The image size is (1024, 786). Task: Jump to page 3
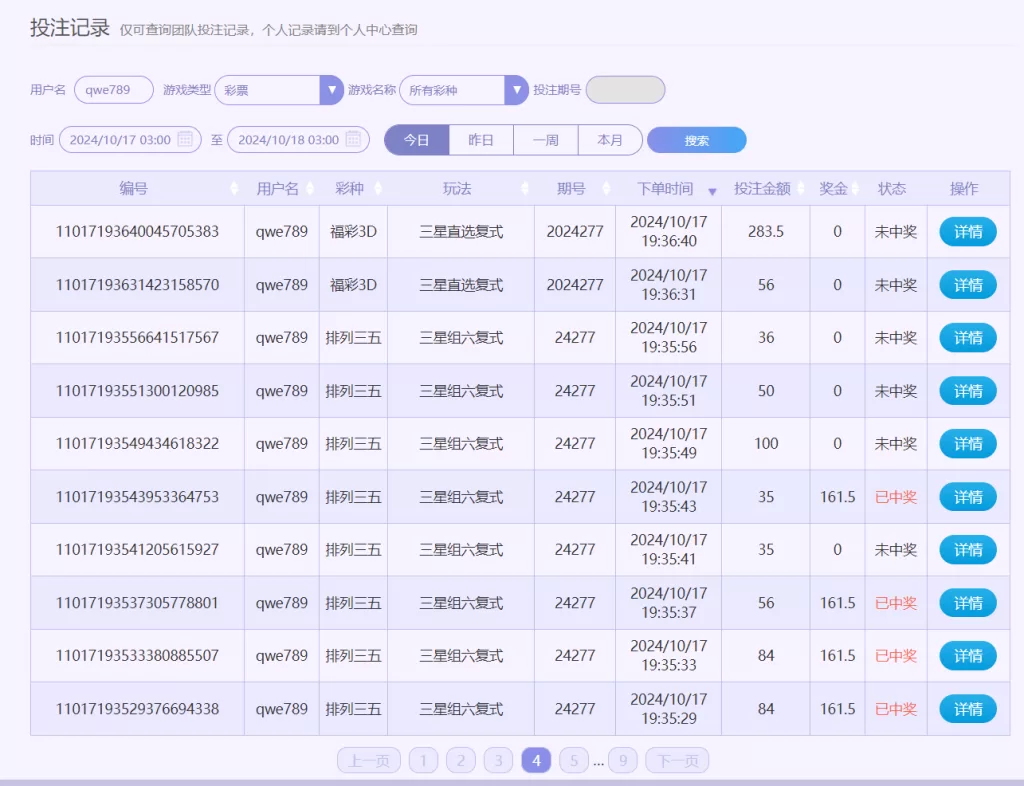point(498,761)
